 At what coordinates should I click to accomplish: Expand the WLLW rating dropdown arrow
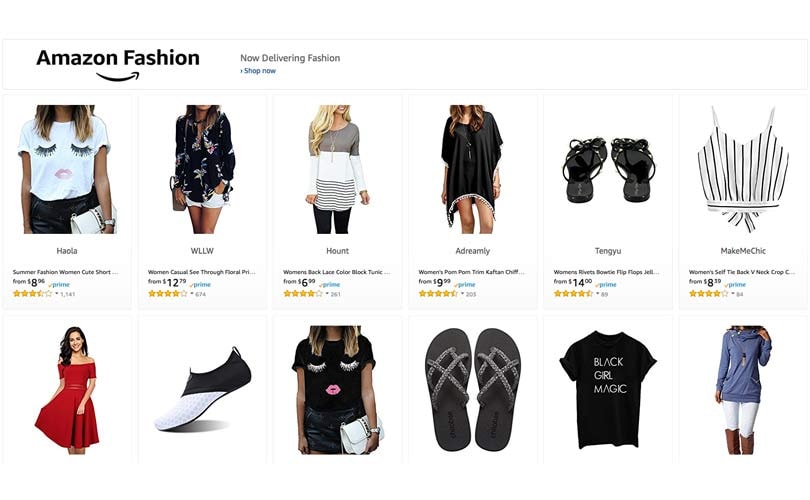(190, 294)
